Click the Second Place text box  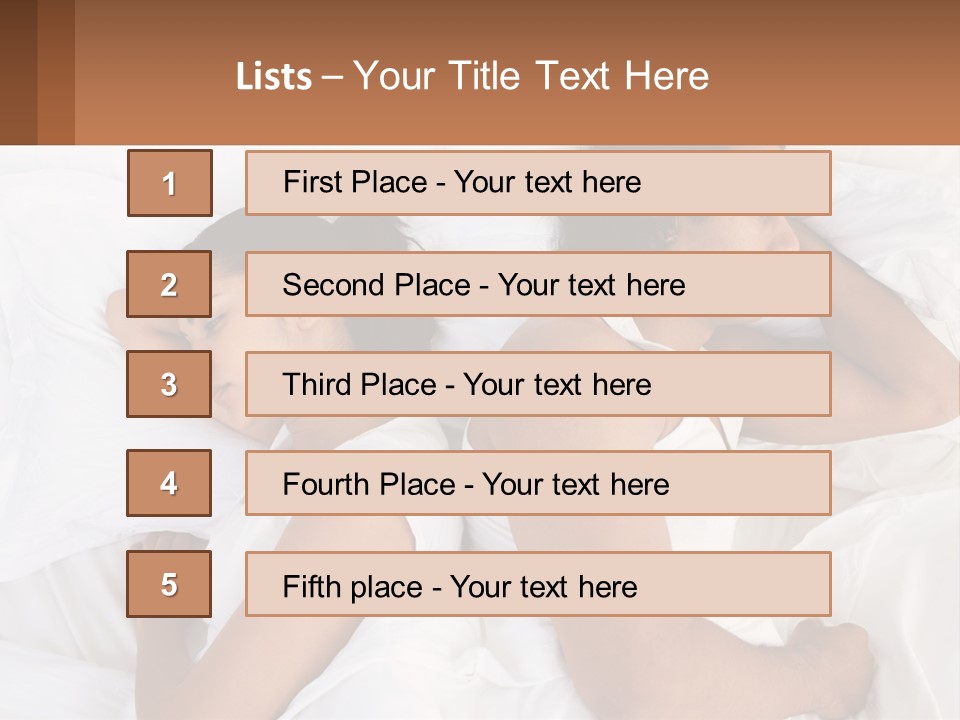point(538,284)
